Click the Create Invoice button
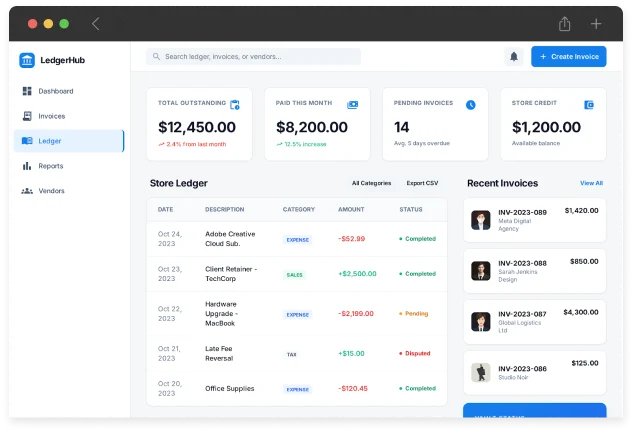The image size is (634, 432). coord(568,57)
